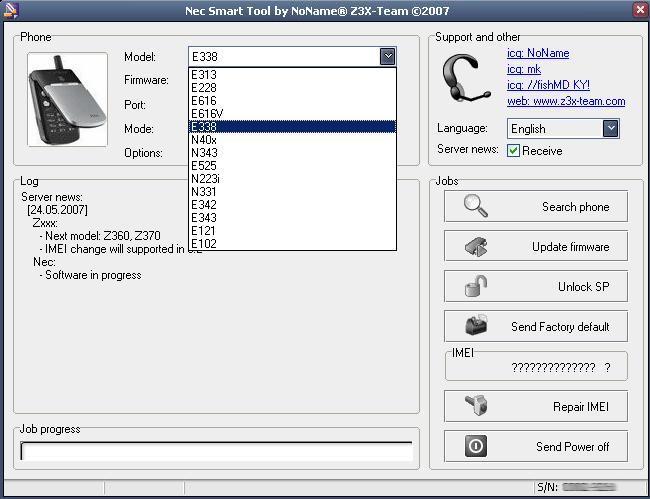Select model N40x from the list
Image resolution: width=650 pixels, height=499 pixels.
click(292, 140)
